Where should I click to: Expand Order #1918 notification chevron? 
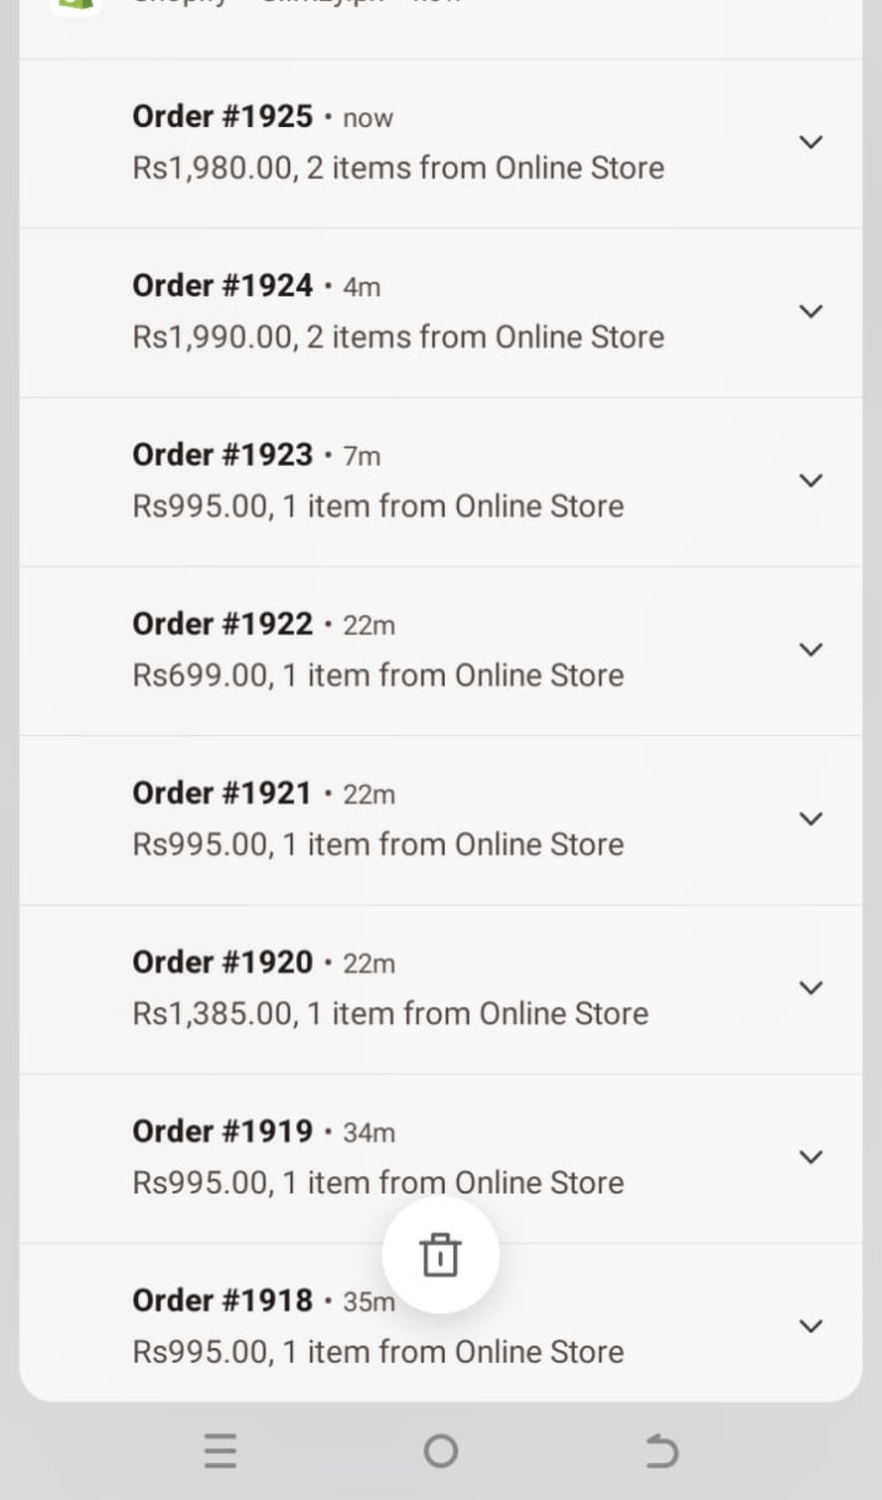[811, 1325]
